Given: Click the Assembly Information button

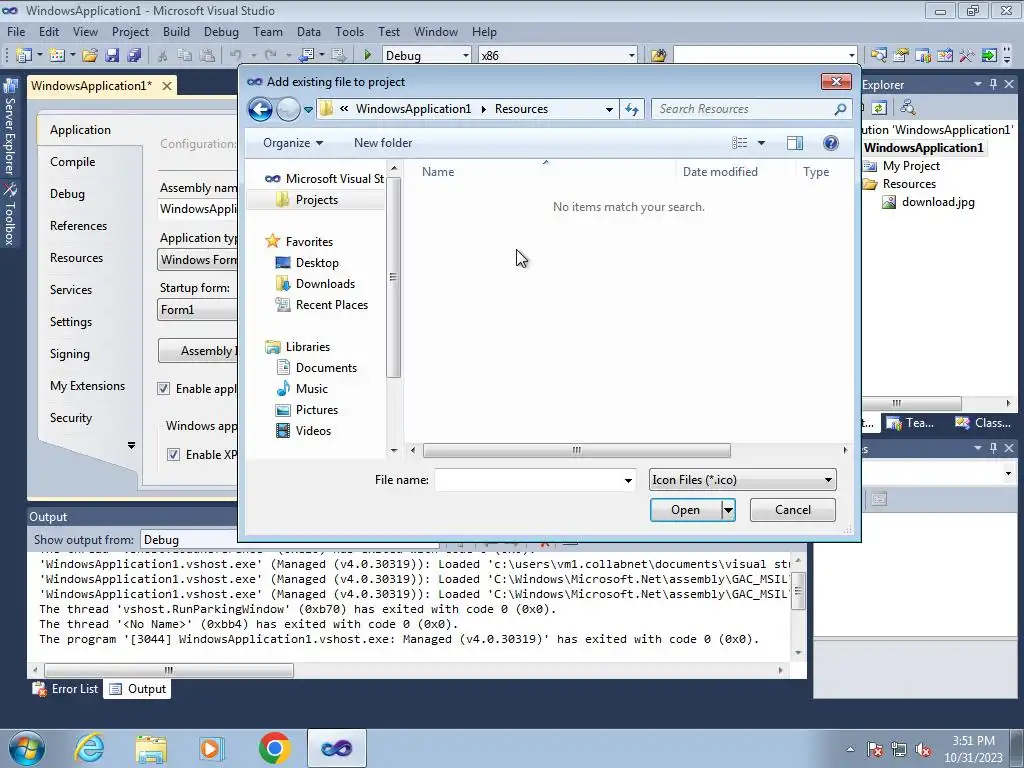Looking at the screenshot, I should [x=199, y=351].
